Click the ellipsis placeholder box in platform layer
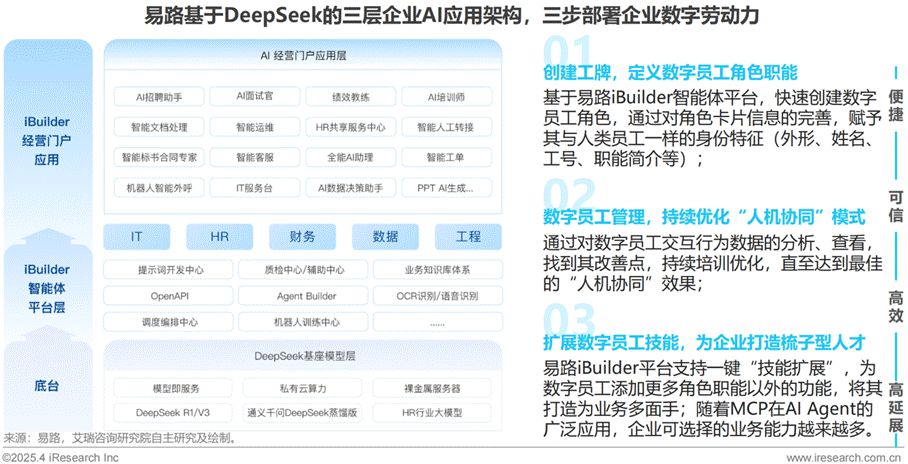Screen dimensions: 908x464 click(438, 321)
